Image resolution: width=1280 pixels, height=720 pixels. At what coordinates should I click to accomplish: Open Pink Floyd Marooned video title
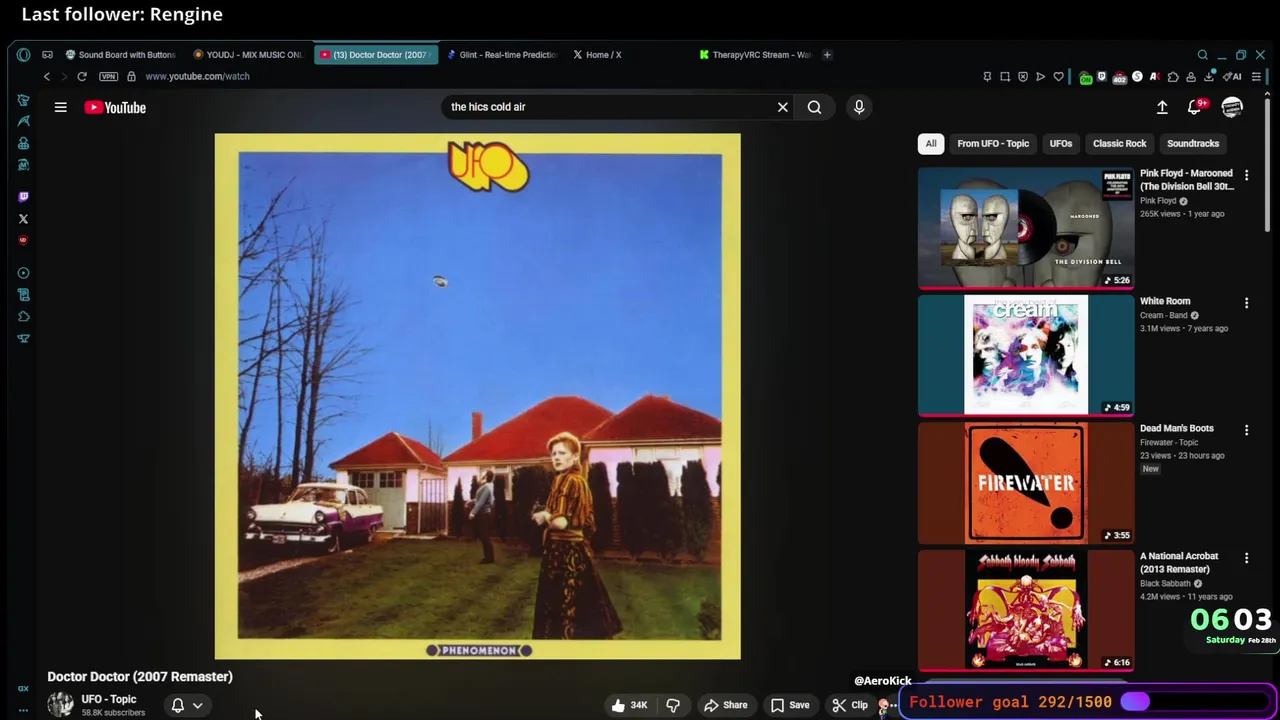pos(1187,179)
